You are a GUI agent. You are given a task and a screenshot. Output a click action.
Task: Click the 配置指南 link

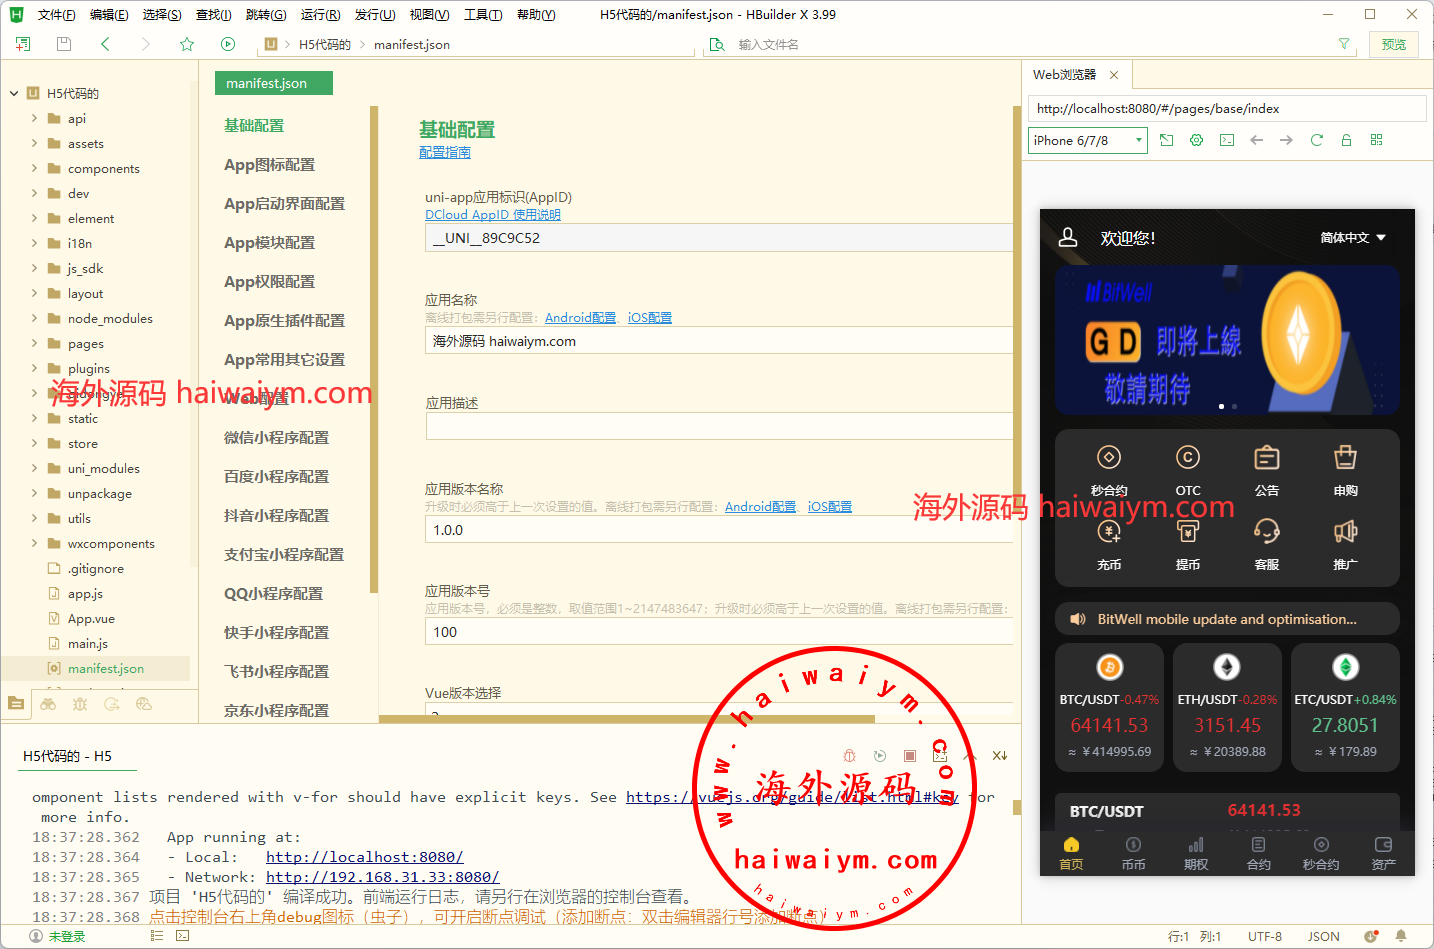pyautogui.click(x=444, y=153)
